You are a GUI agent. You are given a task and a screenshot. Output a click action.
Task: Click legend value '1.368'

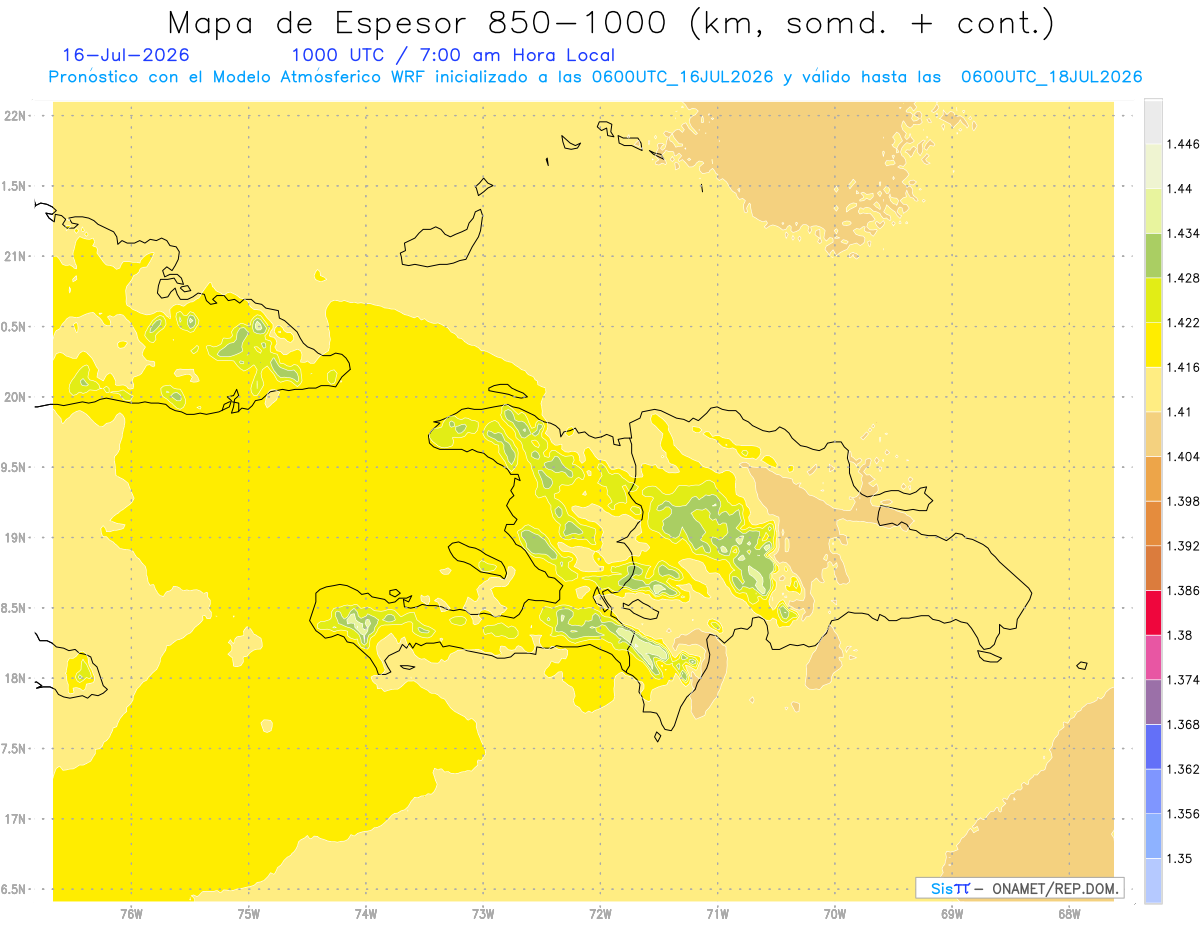(x=1183, y=725)
